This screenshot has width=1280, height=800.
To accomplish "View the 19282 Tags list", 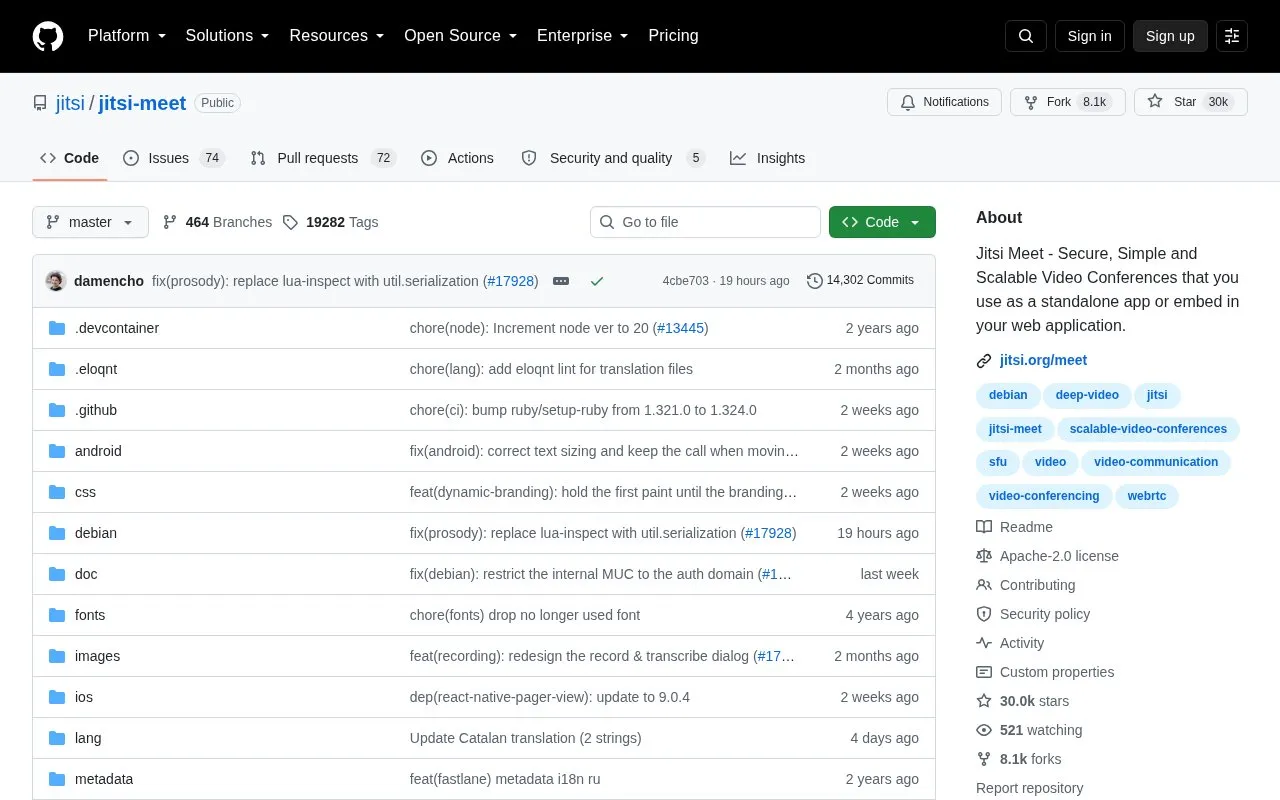I will click(x=330, y=222).
